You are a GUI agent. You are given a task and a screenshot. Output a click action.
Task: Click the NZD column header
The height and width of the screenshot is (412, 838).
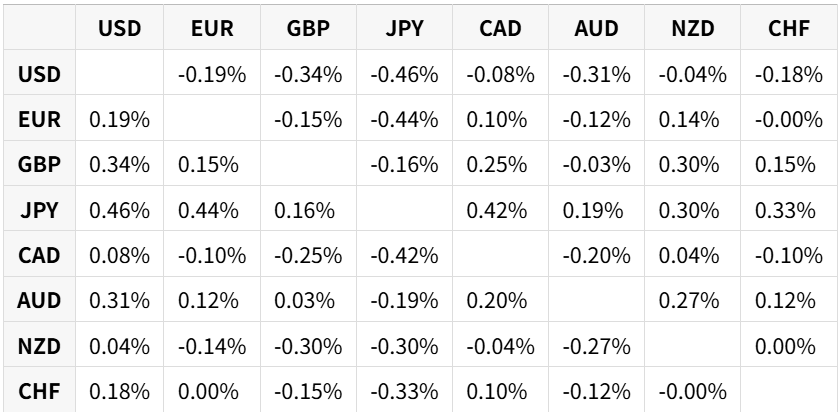pos(692,29)
